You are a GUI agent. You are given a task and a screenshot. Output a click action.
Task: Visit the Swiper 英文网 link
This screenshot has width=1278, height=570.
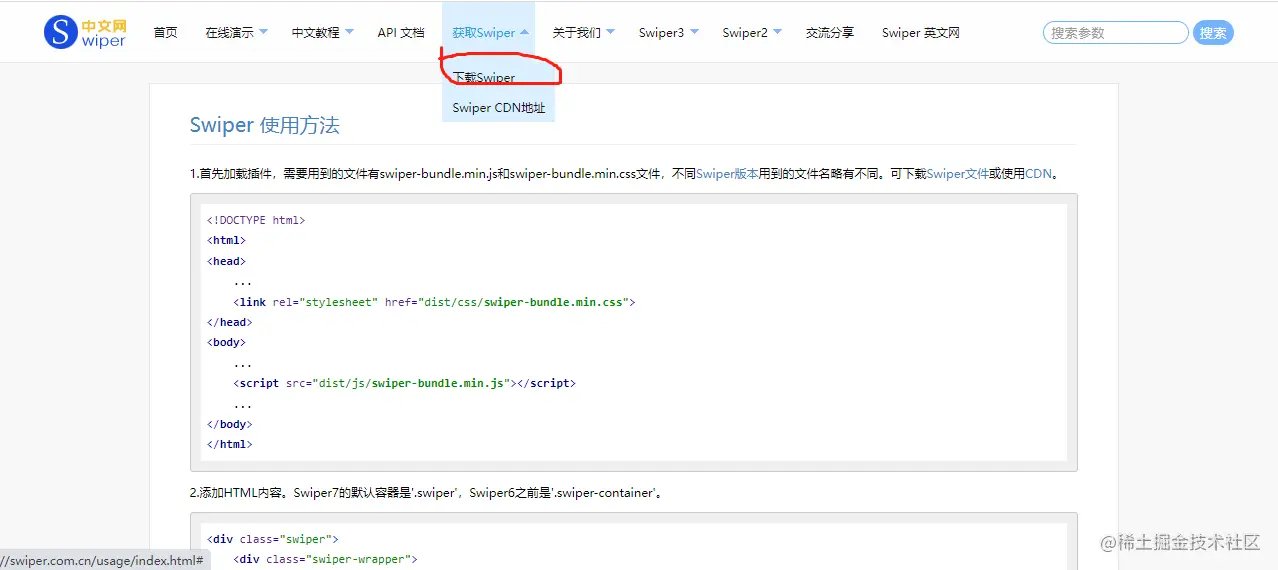(x=921, y=33)
